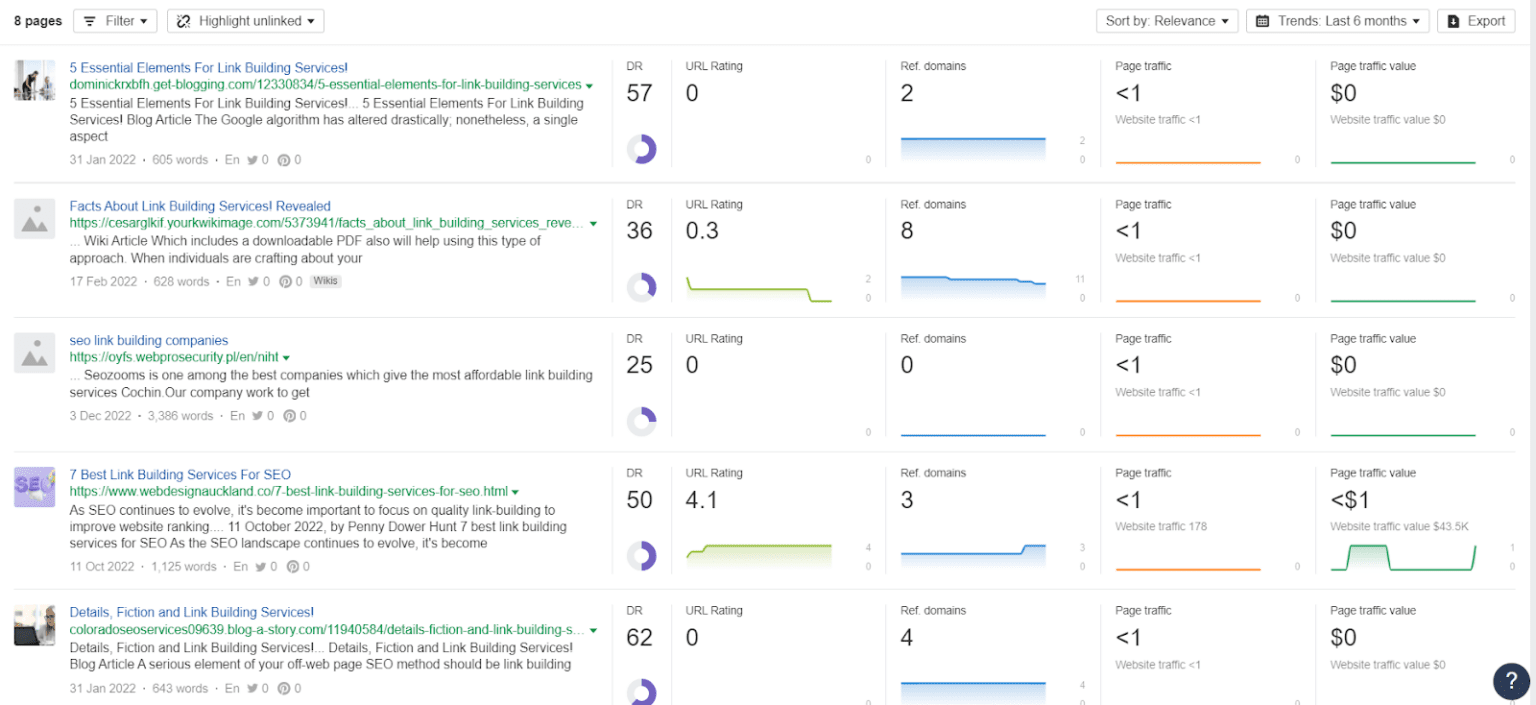Click the Export document icon
Viewport: 1536px width, 705px height.
[x=1453, y=20]
